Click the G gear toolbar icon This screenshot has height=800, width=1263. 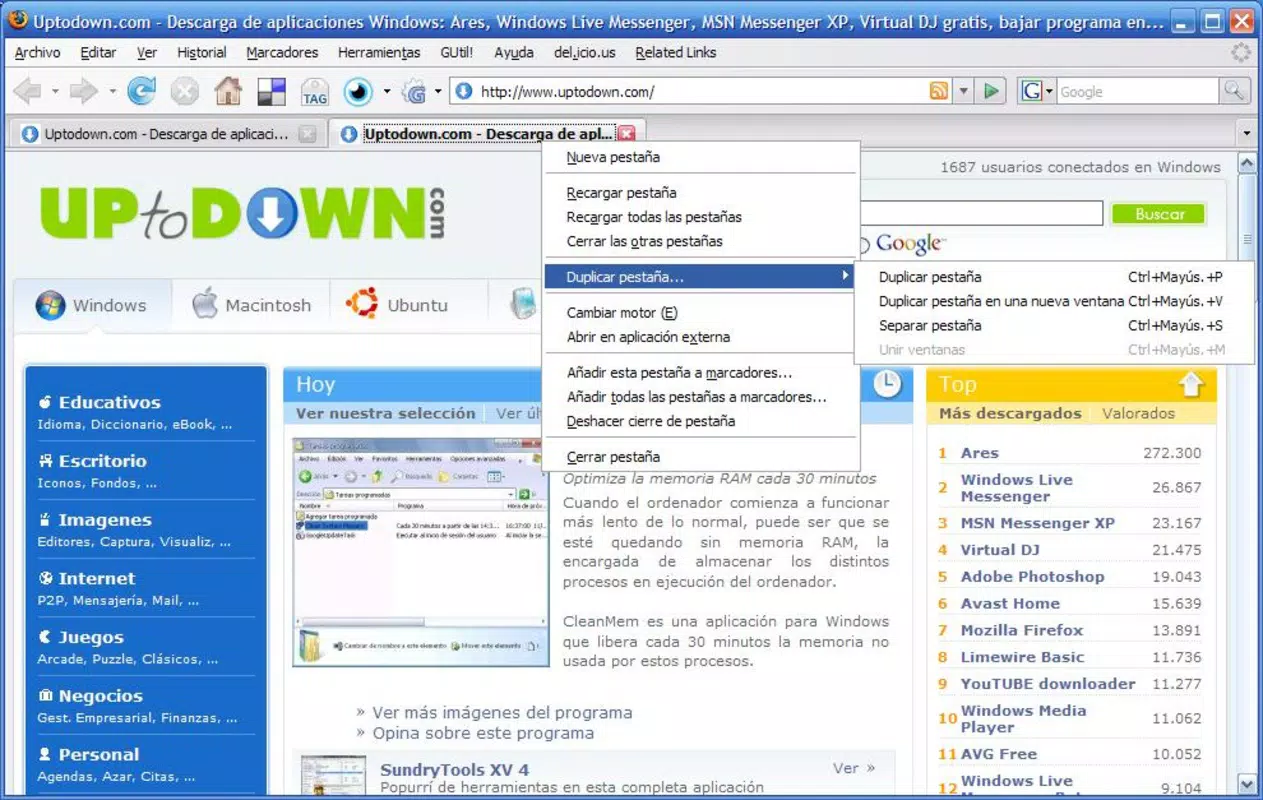pos(414,92)
